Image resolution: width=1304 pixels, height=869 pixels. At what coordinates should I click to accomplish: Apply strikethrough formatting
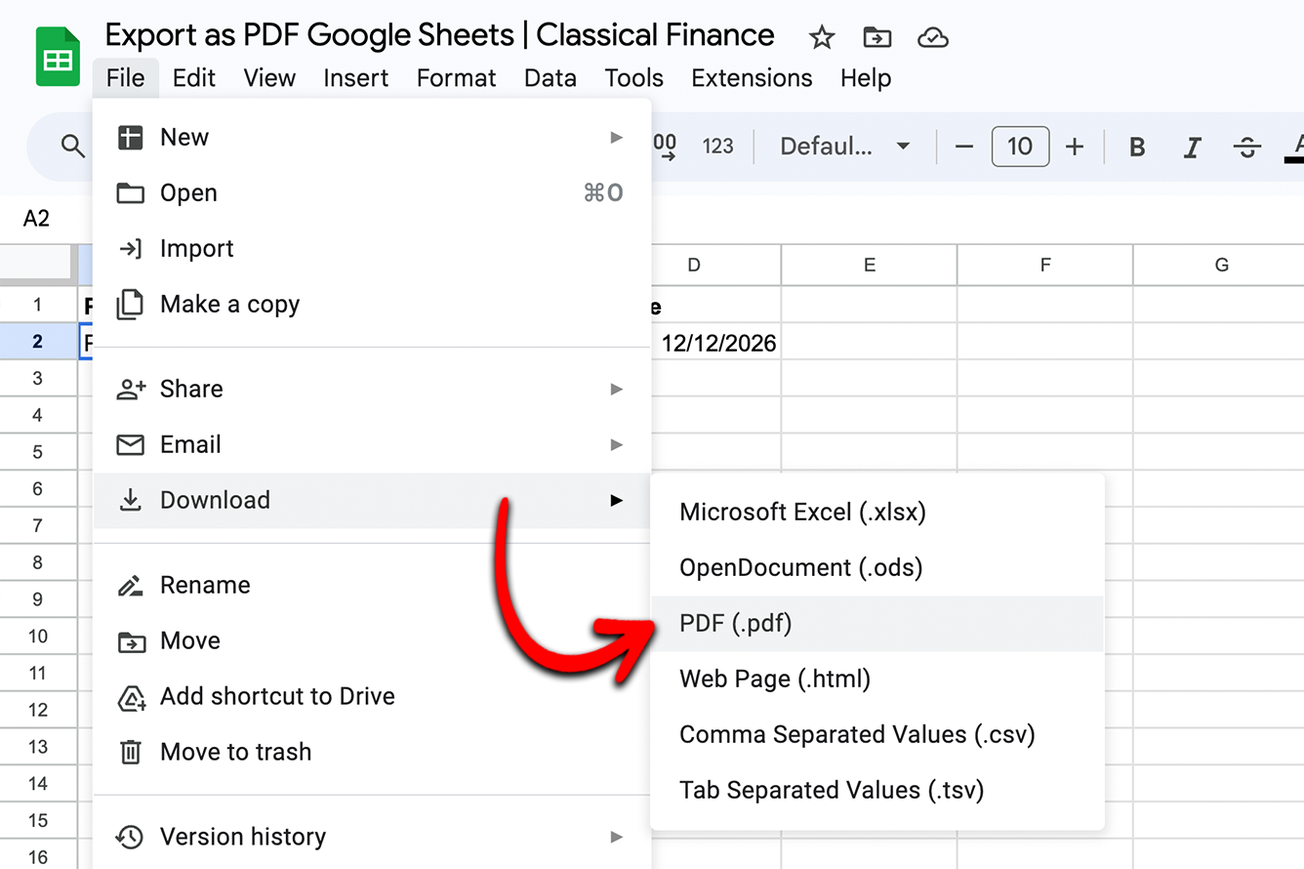point(1247,146)
